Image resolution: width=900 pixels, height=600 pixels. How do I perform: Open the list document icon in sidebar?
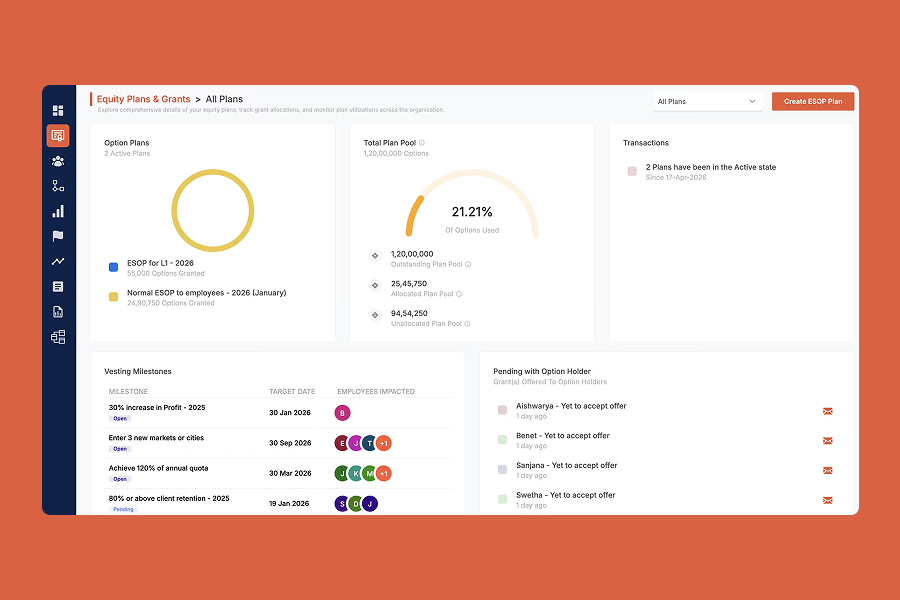coord(58,287)
